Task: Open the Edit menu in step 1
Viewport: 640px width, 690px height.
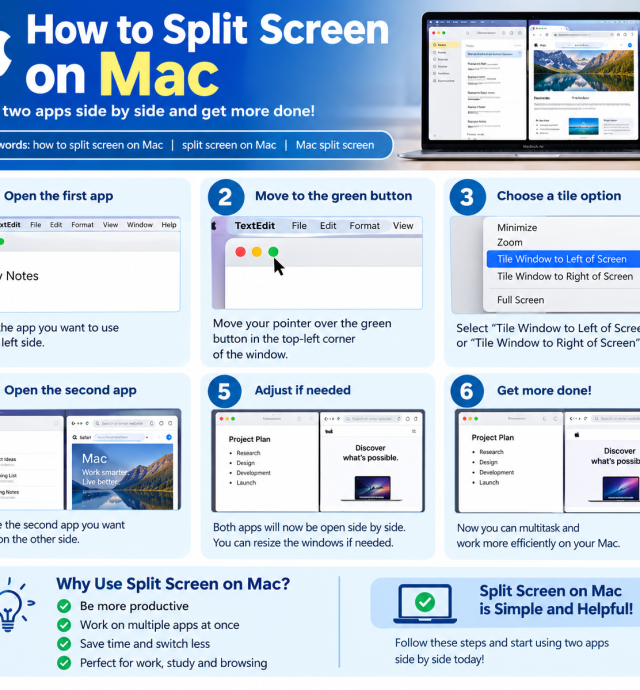Action: 56,224
